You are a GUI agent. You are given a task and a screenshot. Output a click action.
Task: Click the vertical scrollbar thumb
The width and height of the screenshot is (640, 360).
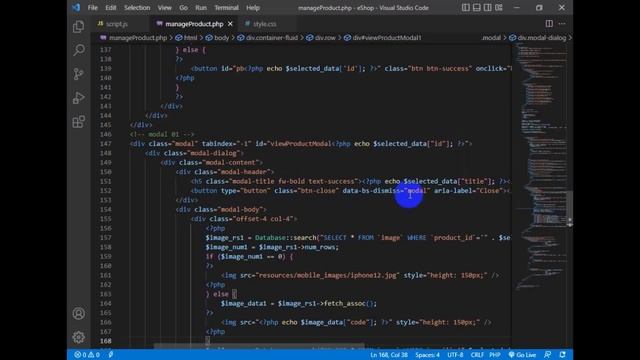[x=570, y=209]
